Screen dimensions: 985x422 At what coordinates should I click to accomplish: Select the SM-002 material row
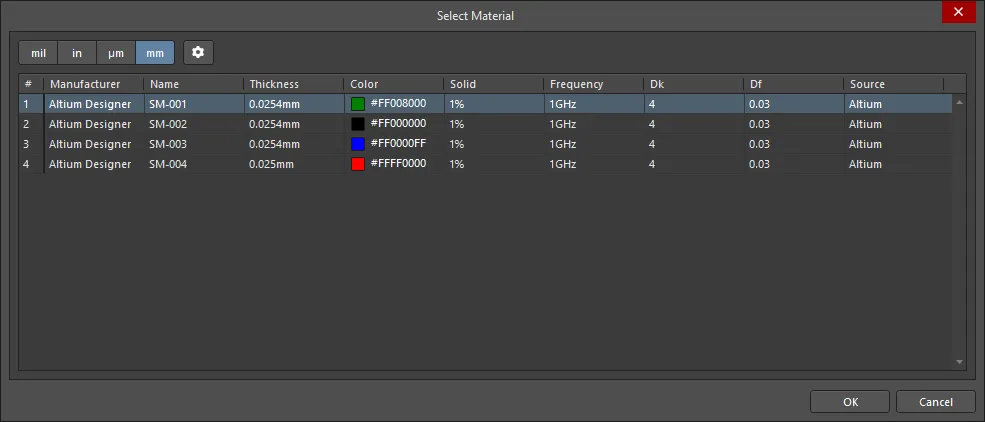(485, 124)
